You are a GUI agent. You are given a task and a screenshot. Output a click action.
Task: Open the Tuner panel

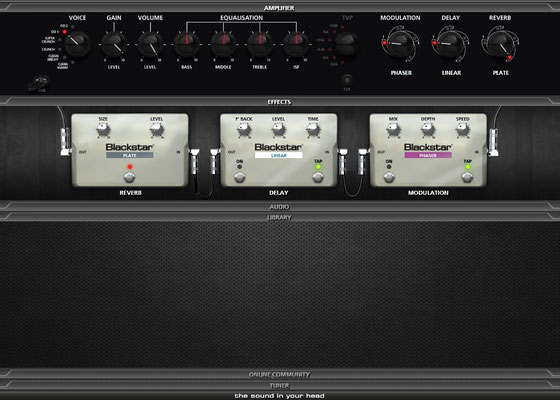(280, 385)
